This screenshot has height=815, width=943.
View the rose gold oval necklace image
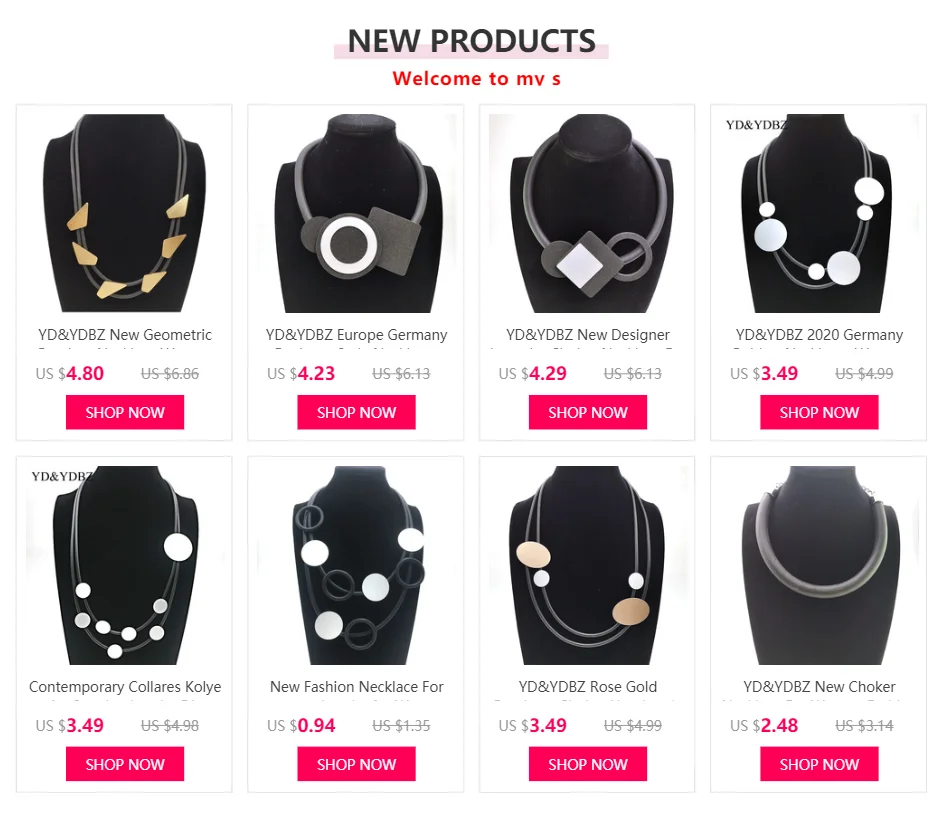588,565
